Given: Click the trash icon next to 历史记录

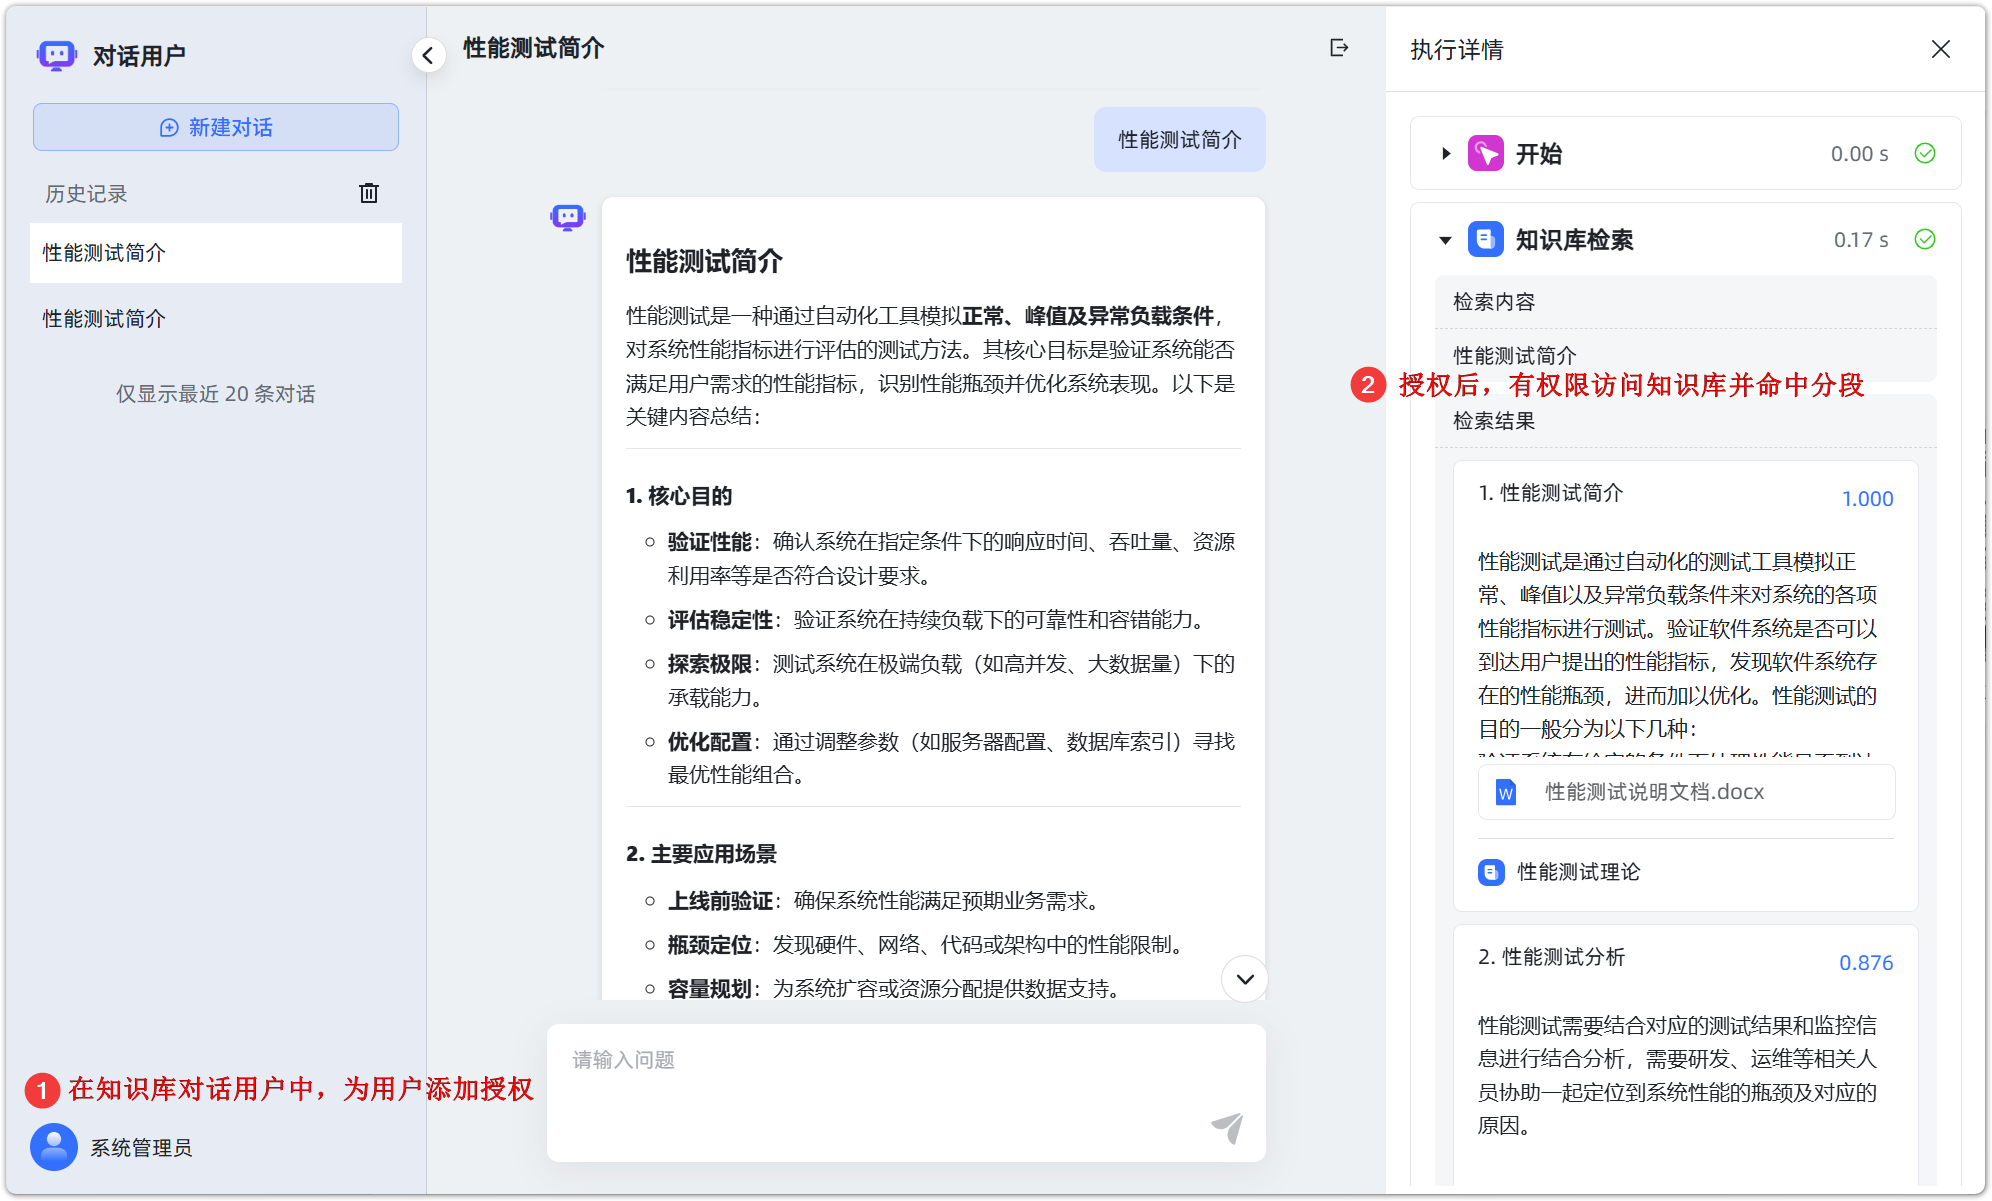Looking at the screenshot, I should 369,193.
